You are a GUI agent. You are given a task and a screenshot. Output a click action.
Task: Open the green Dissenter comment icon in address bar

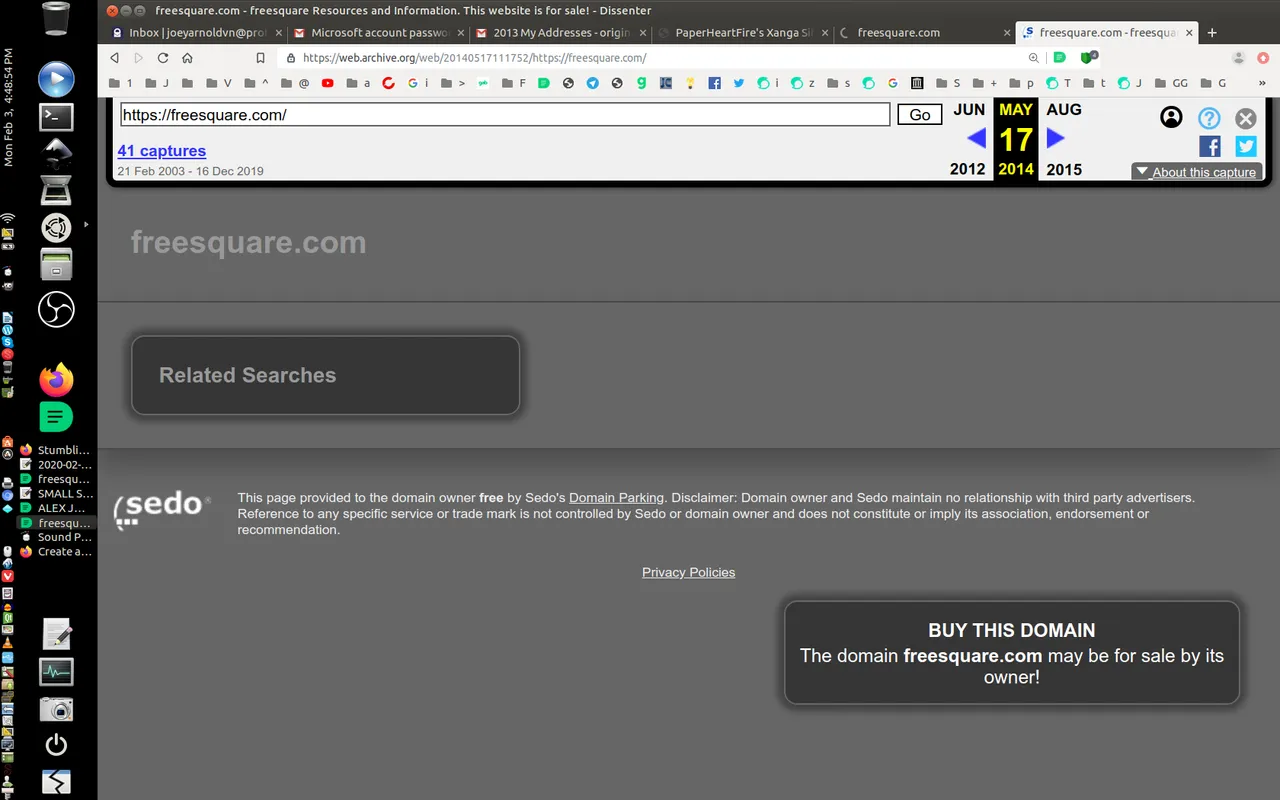(x=1059, y=58)
